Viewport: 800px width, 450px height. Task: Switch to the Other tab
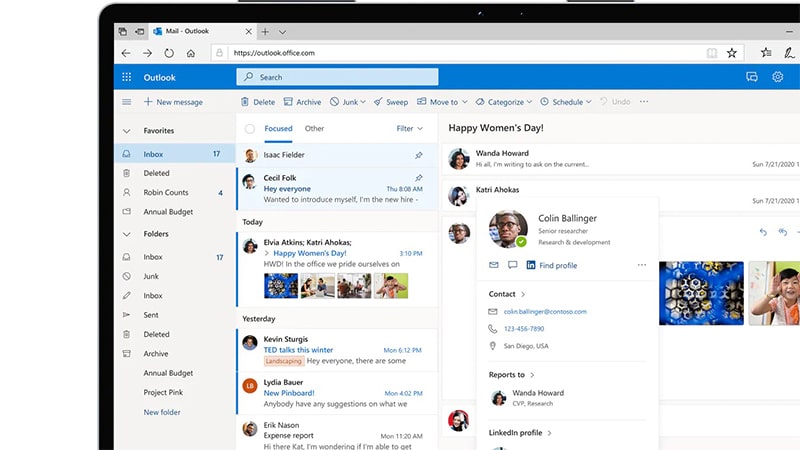(x=314, y=129)
